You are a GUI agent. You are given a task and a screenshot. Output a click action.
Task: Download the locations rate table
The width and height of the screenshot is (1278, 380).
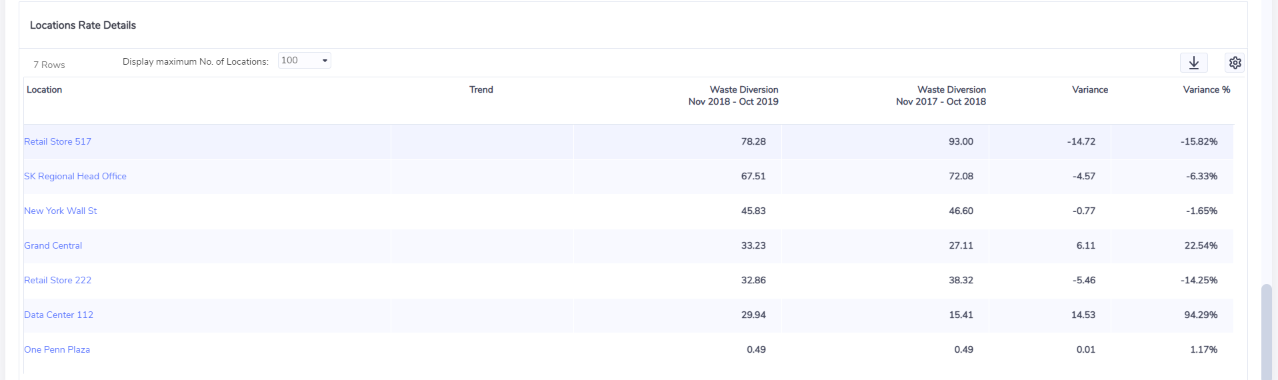point(1193,63)
